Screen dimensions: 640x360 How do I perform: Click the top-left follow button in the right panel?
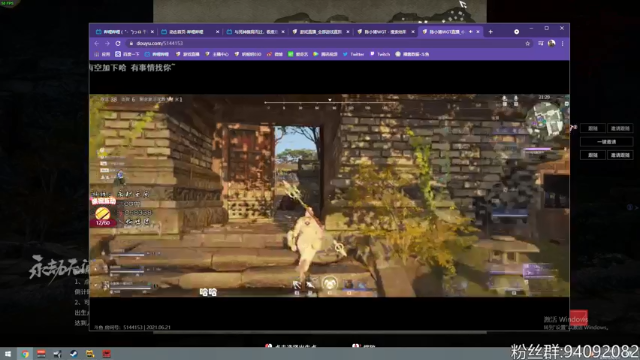pyautogui.click(x=593, y=128)
